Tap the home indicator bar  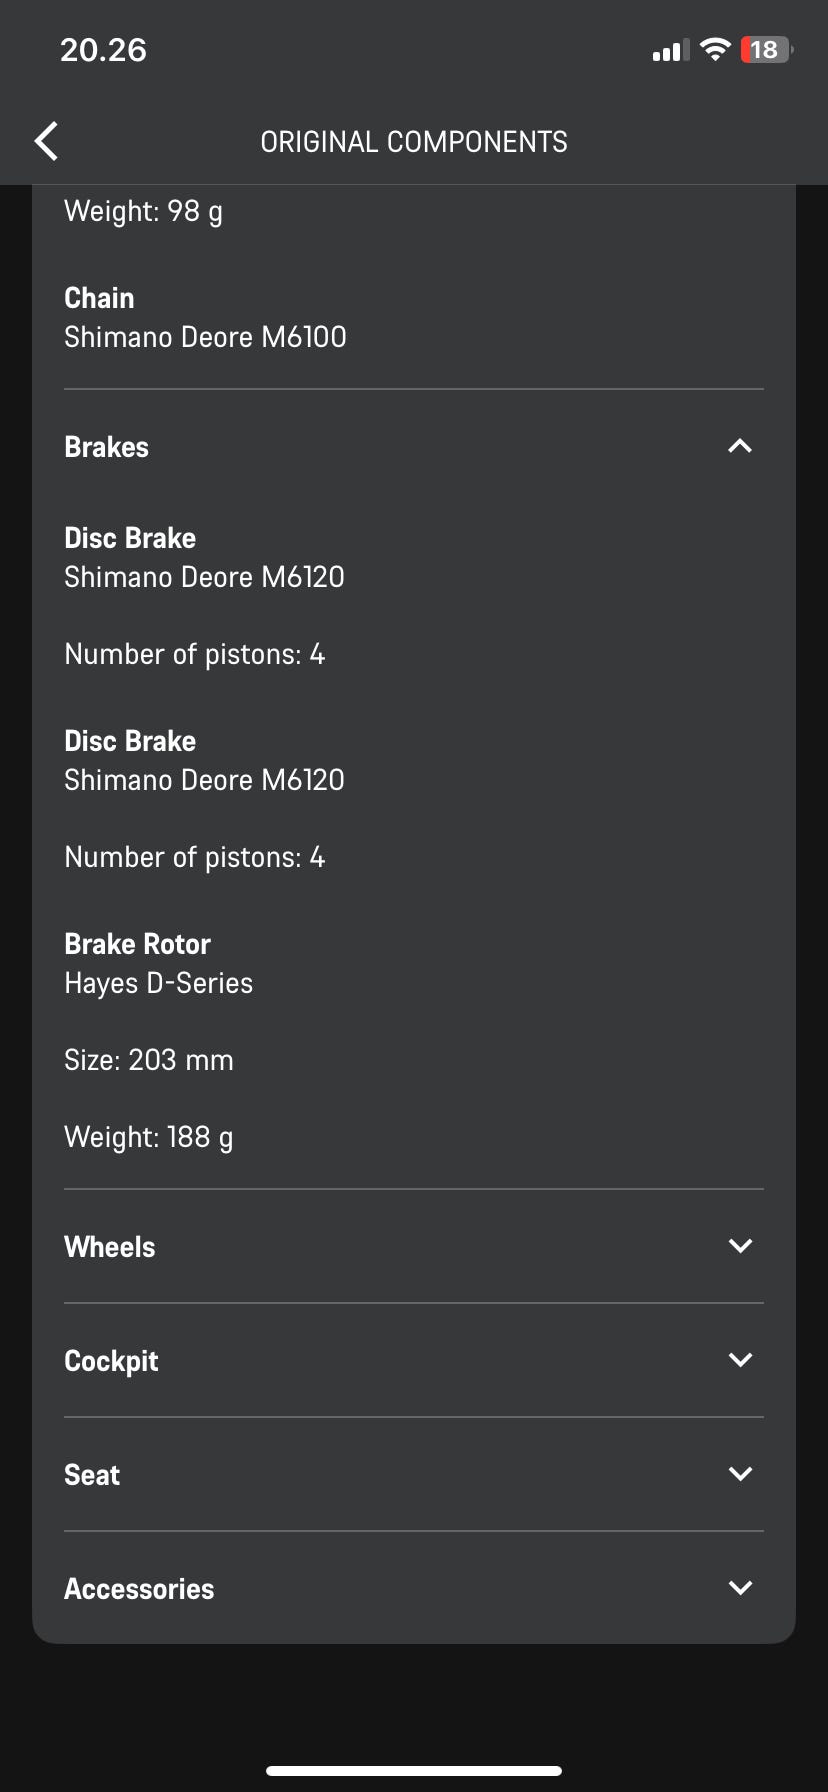[x=414, y=1771]
